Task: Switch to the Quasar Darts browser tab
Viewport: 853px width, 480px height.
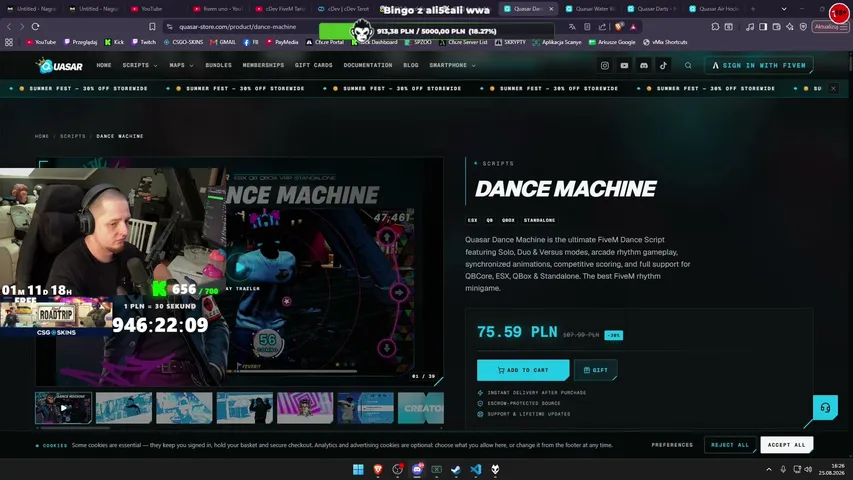Action: point(653,9)
